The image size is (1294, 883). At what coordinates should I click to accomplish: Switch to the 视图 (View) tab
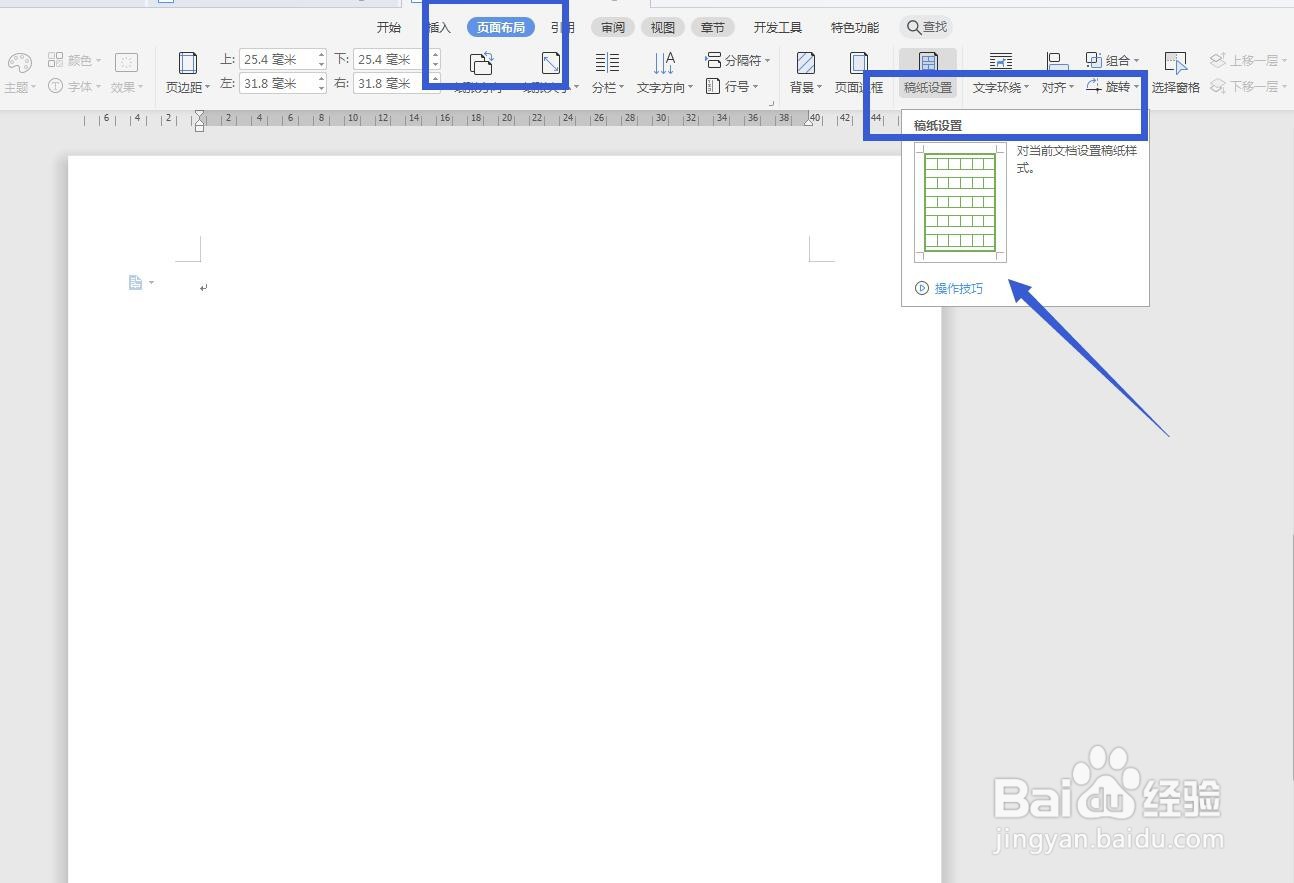click(x=662, y=27)
